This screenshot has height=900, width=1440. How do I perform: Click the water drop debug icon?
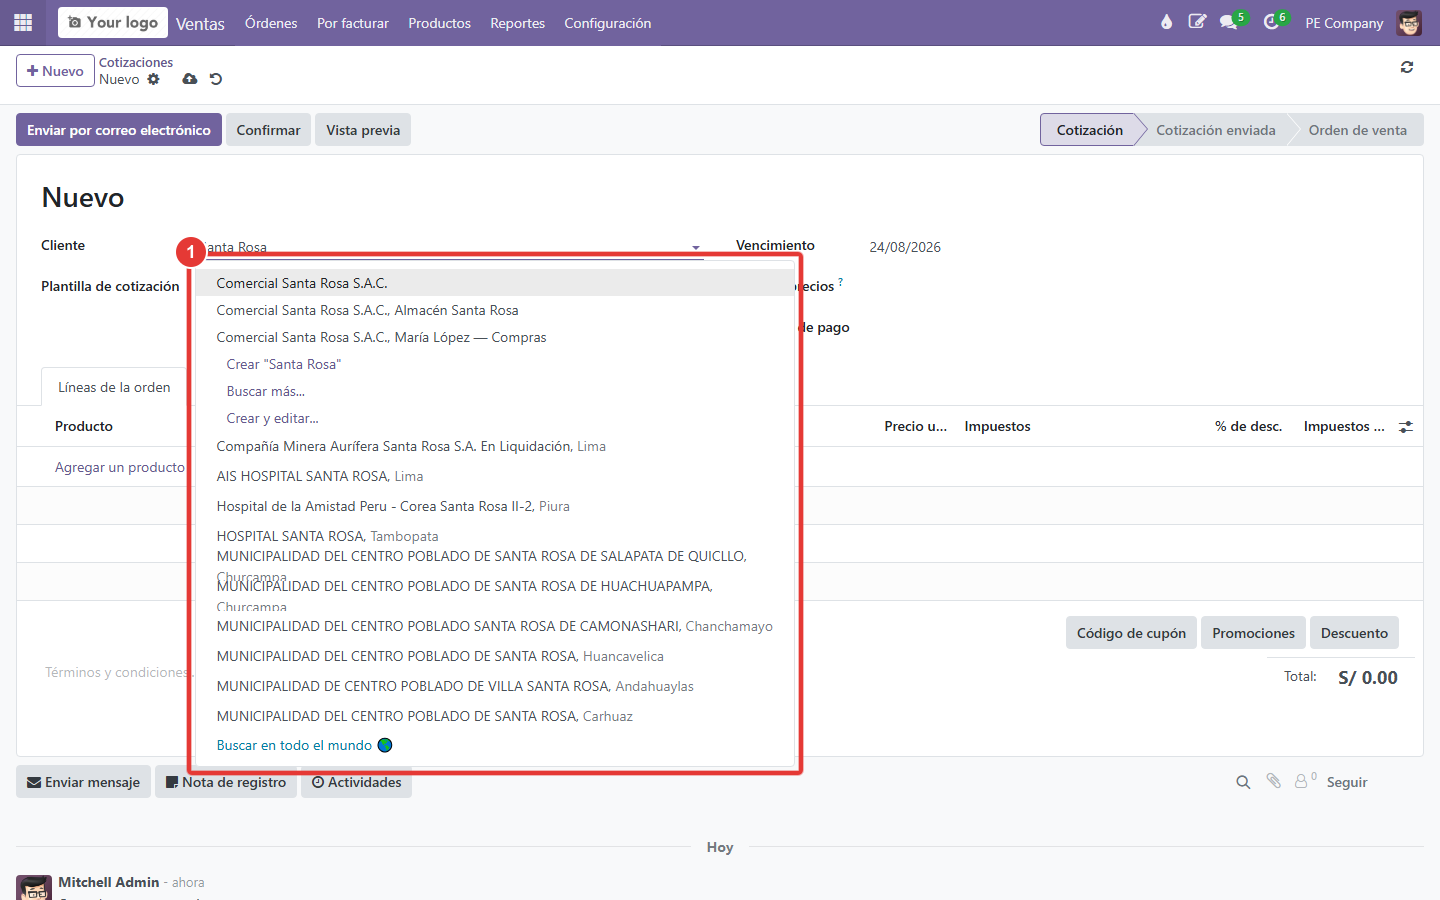[x=1166, y=22]
